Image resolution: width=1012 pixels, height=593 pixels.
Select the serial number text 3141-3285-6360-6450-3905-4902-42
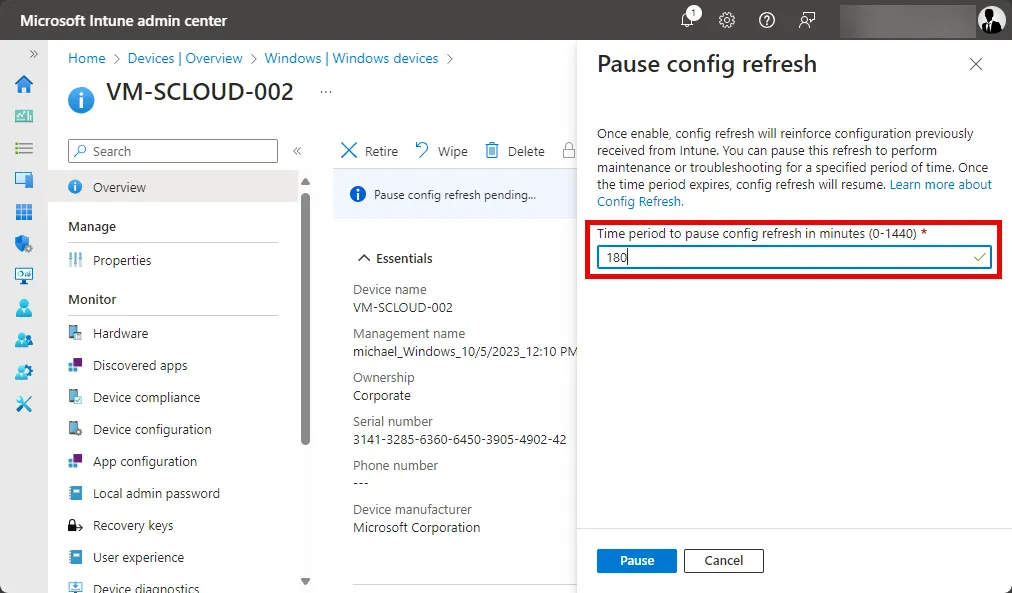(x=460, y=439)
